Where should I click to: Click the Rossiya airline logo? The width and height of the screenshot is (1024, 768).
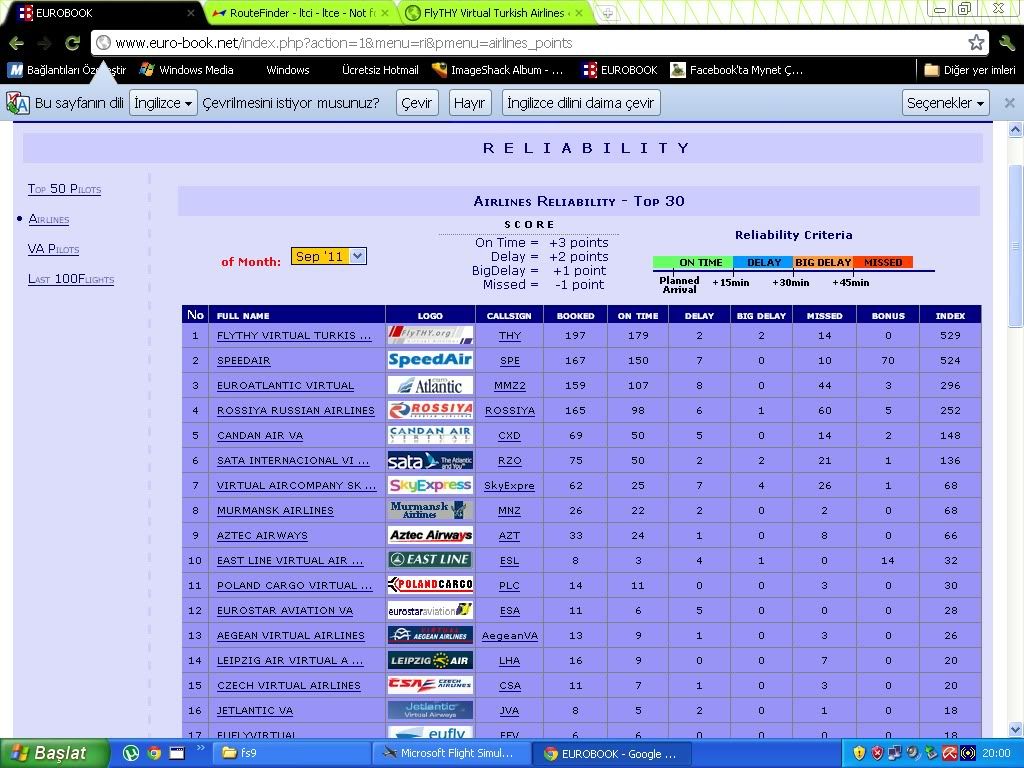click(x=430, y=410)
